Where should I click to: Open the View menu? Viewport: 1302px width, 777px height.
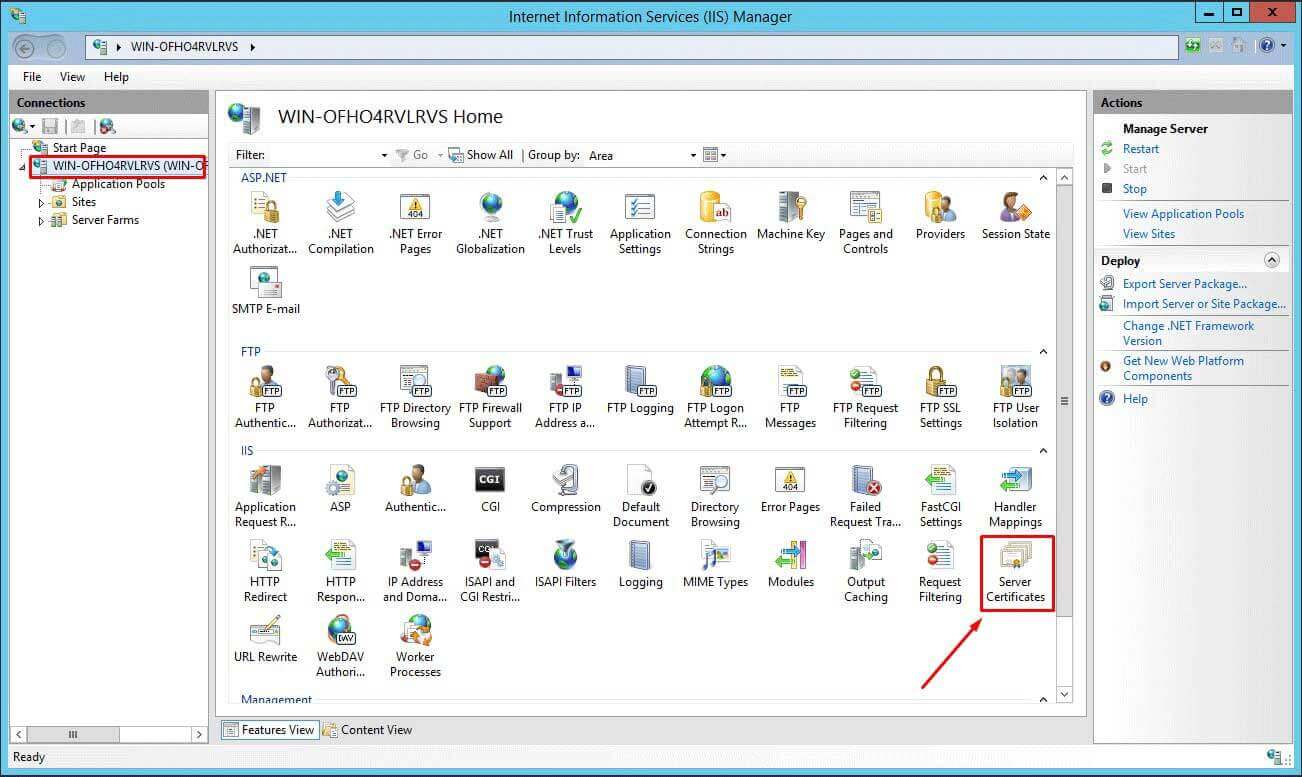[72, 76]
